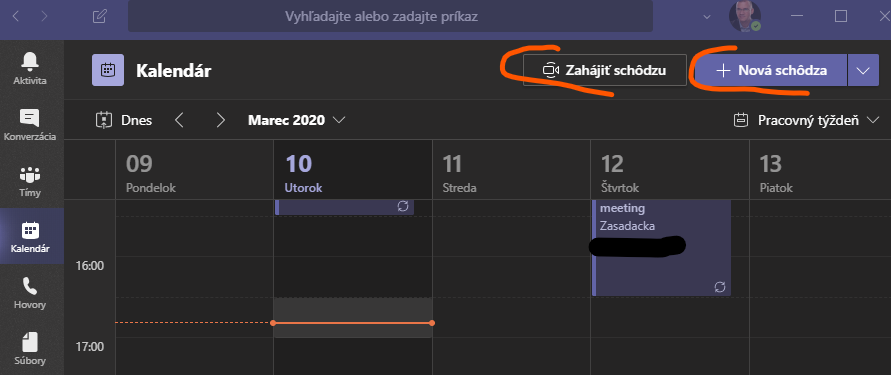
Task: Navigate back with the left arrow in title bar
Action: click(x=16, y=16)
